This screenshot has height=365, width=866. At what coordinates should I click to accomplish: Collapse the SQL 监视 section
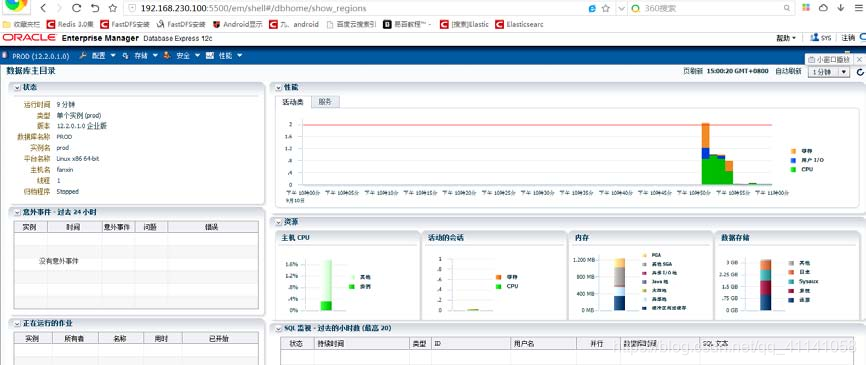pos(278,328)
